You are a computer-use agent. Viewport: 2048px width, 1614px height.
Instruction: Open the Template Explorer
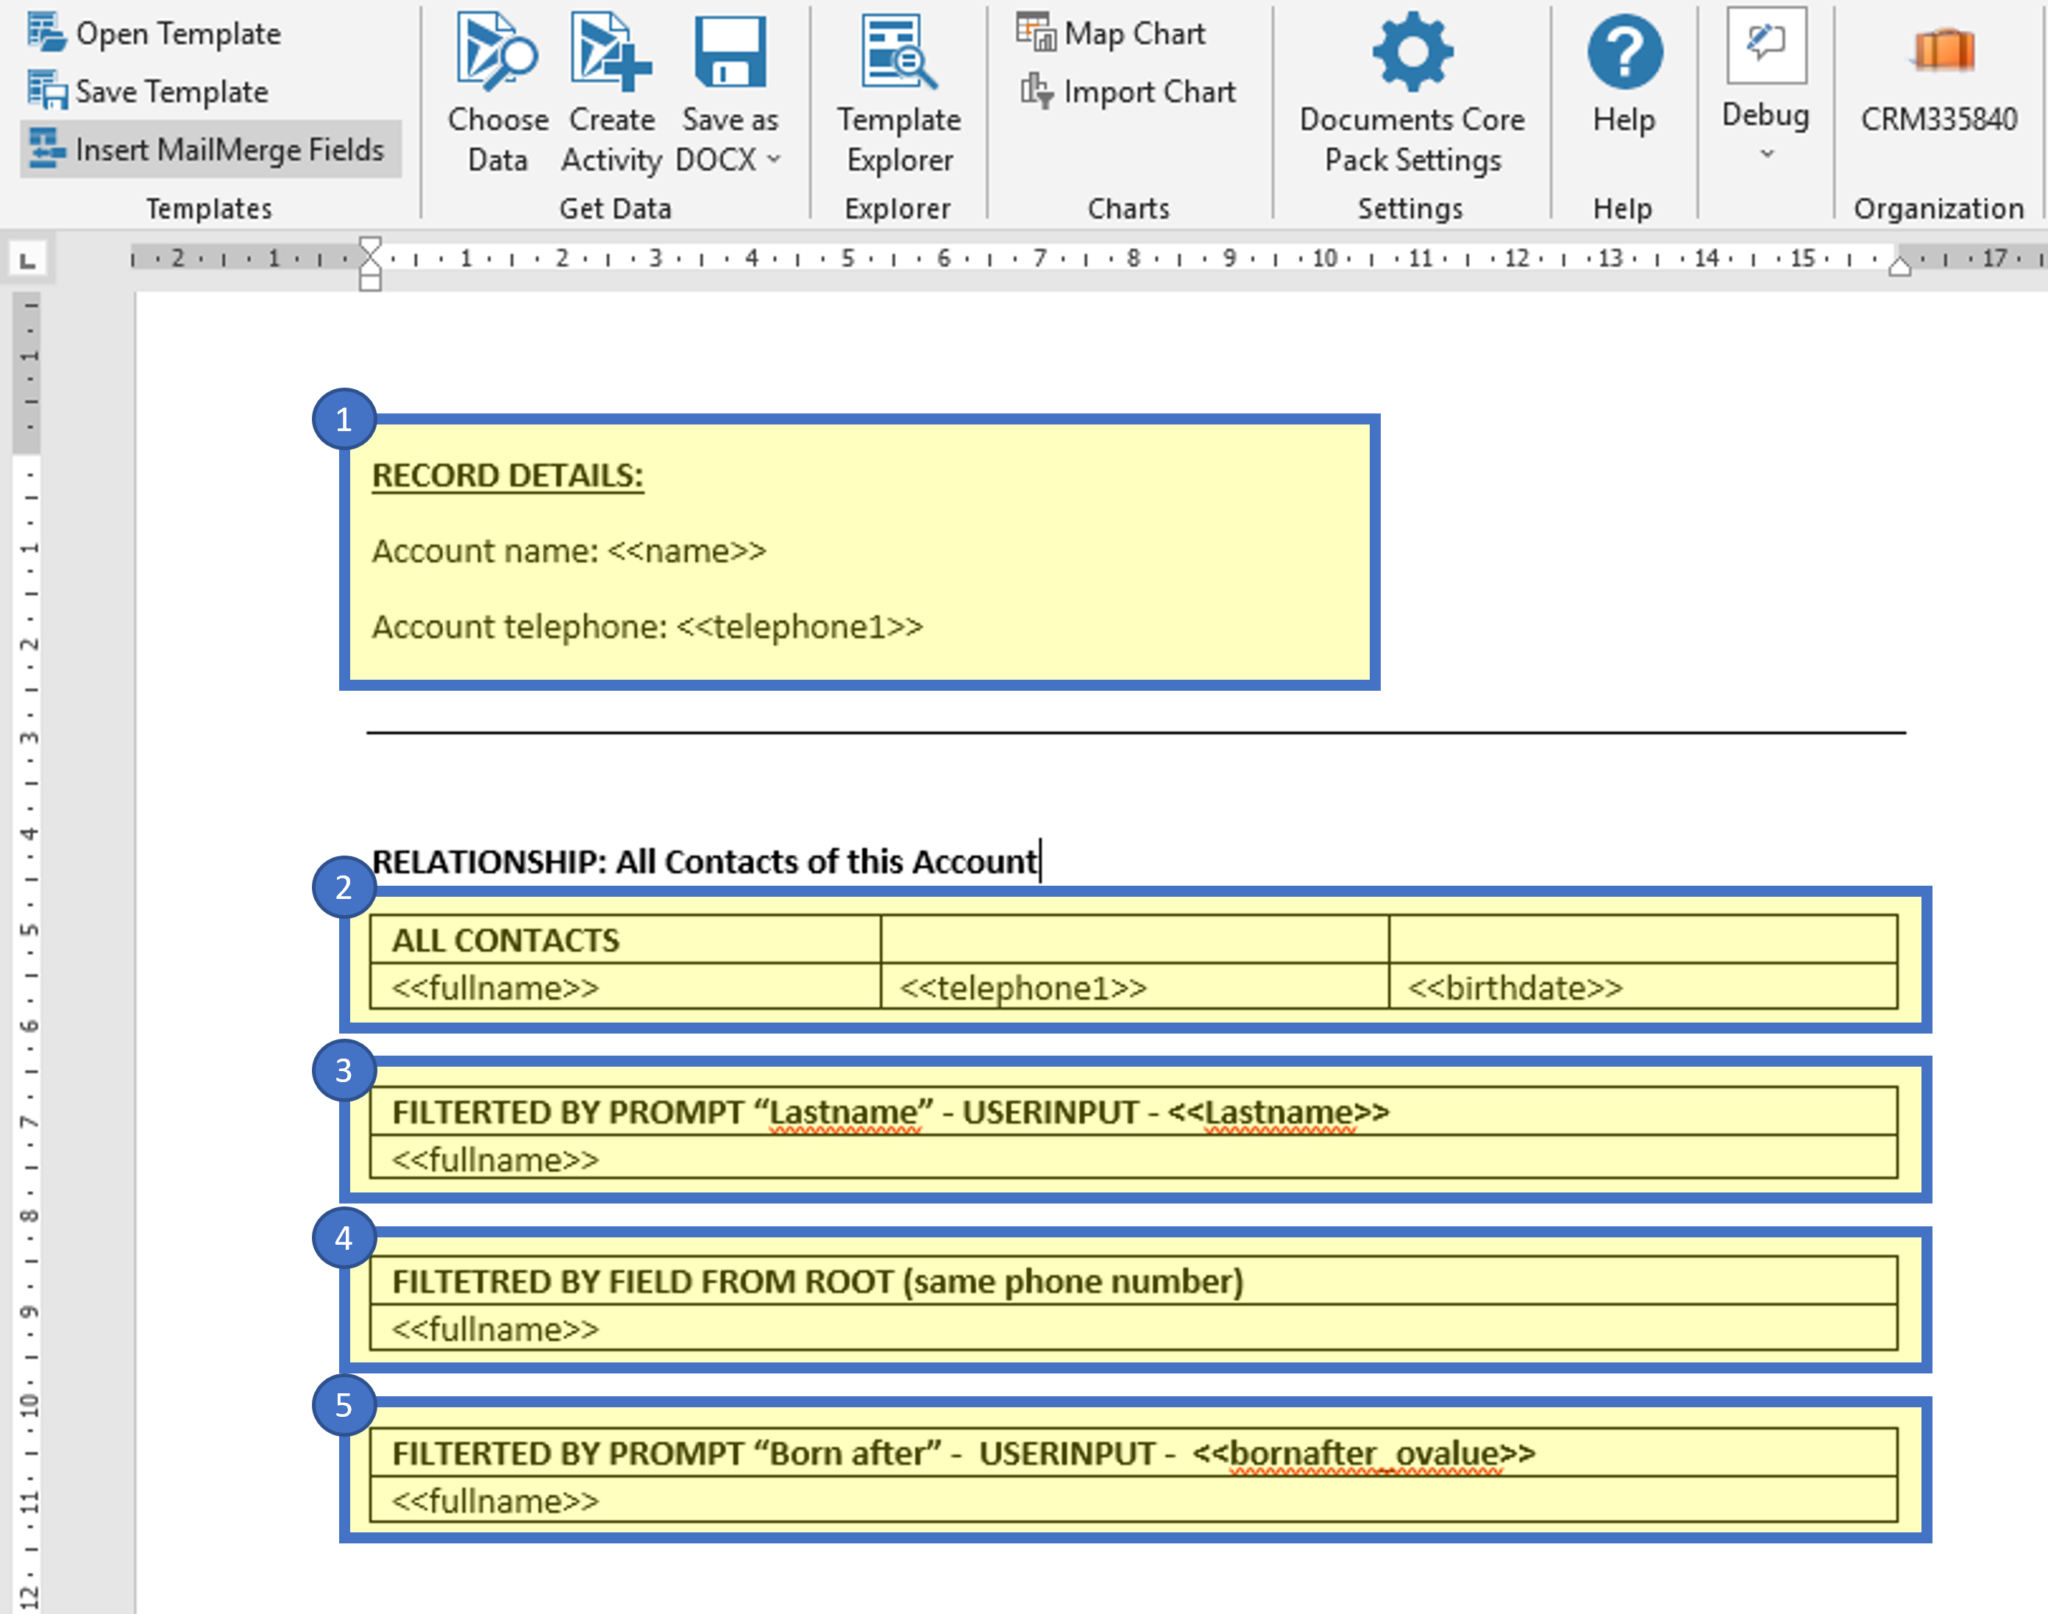[898, 50]
